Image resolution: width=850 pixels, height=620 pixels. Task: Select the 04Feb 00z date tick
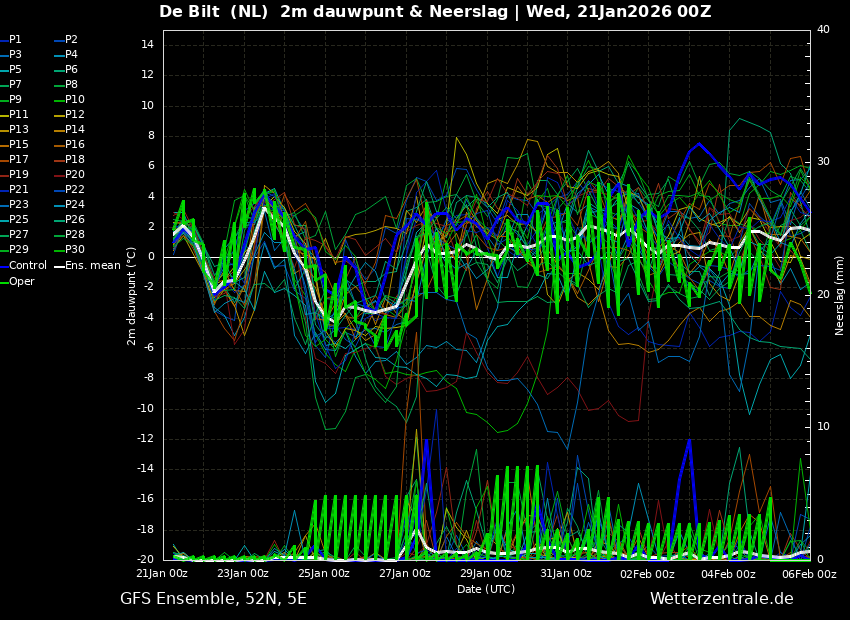pyautogui.click(x=727, y=573)
